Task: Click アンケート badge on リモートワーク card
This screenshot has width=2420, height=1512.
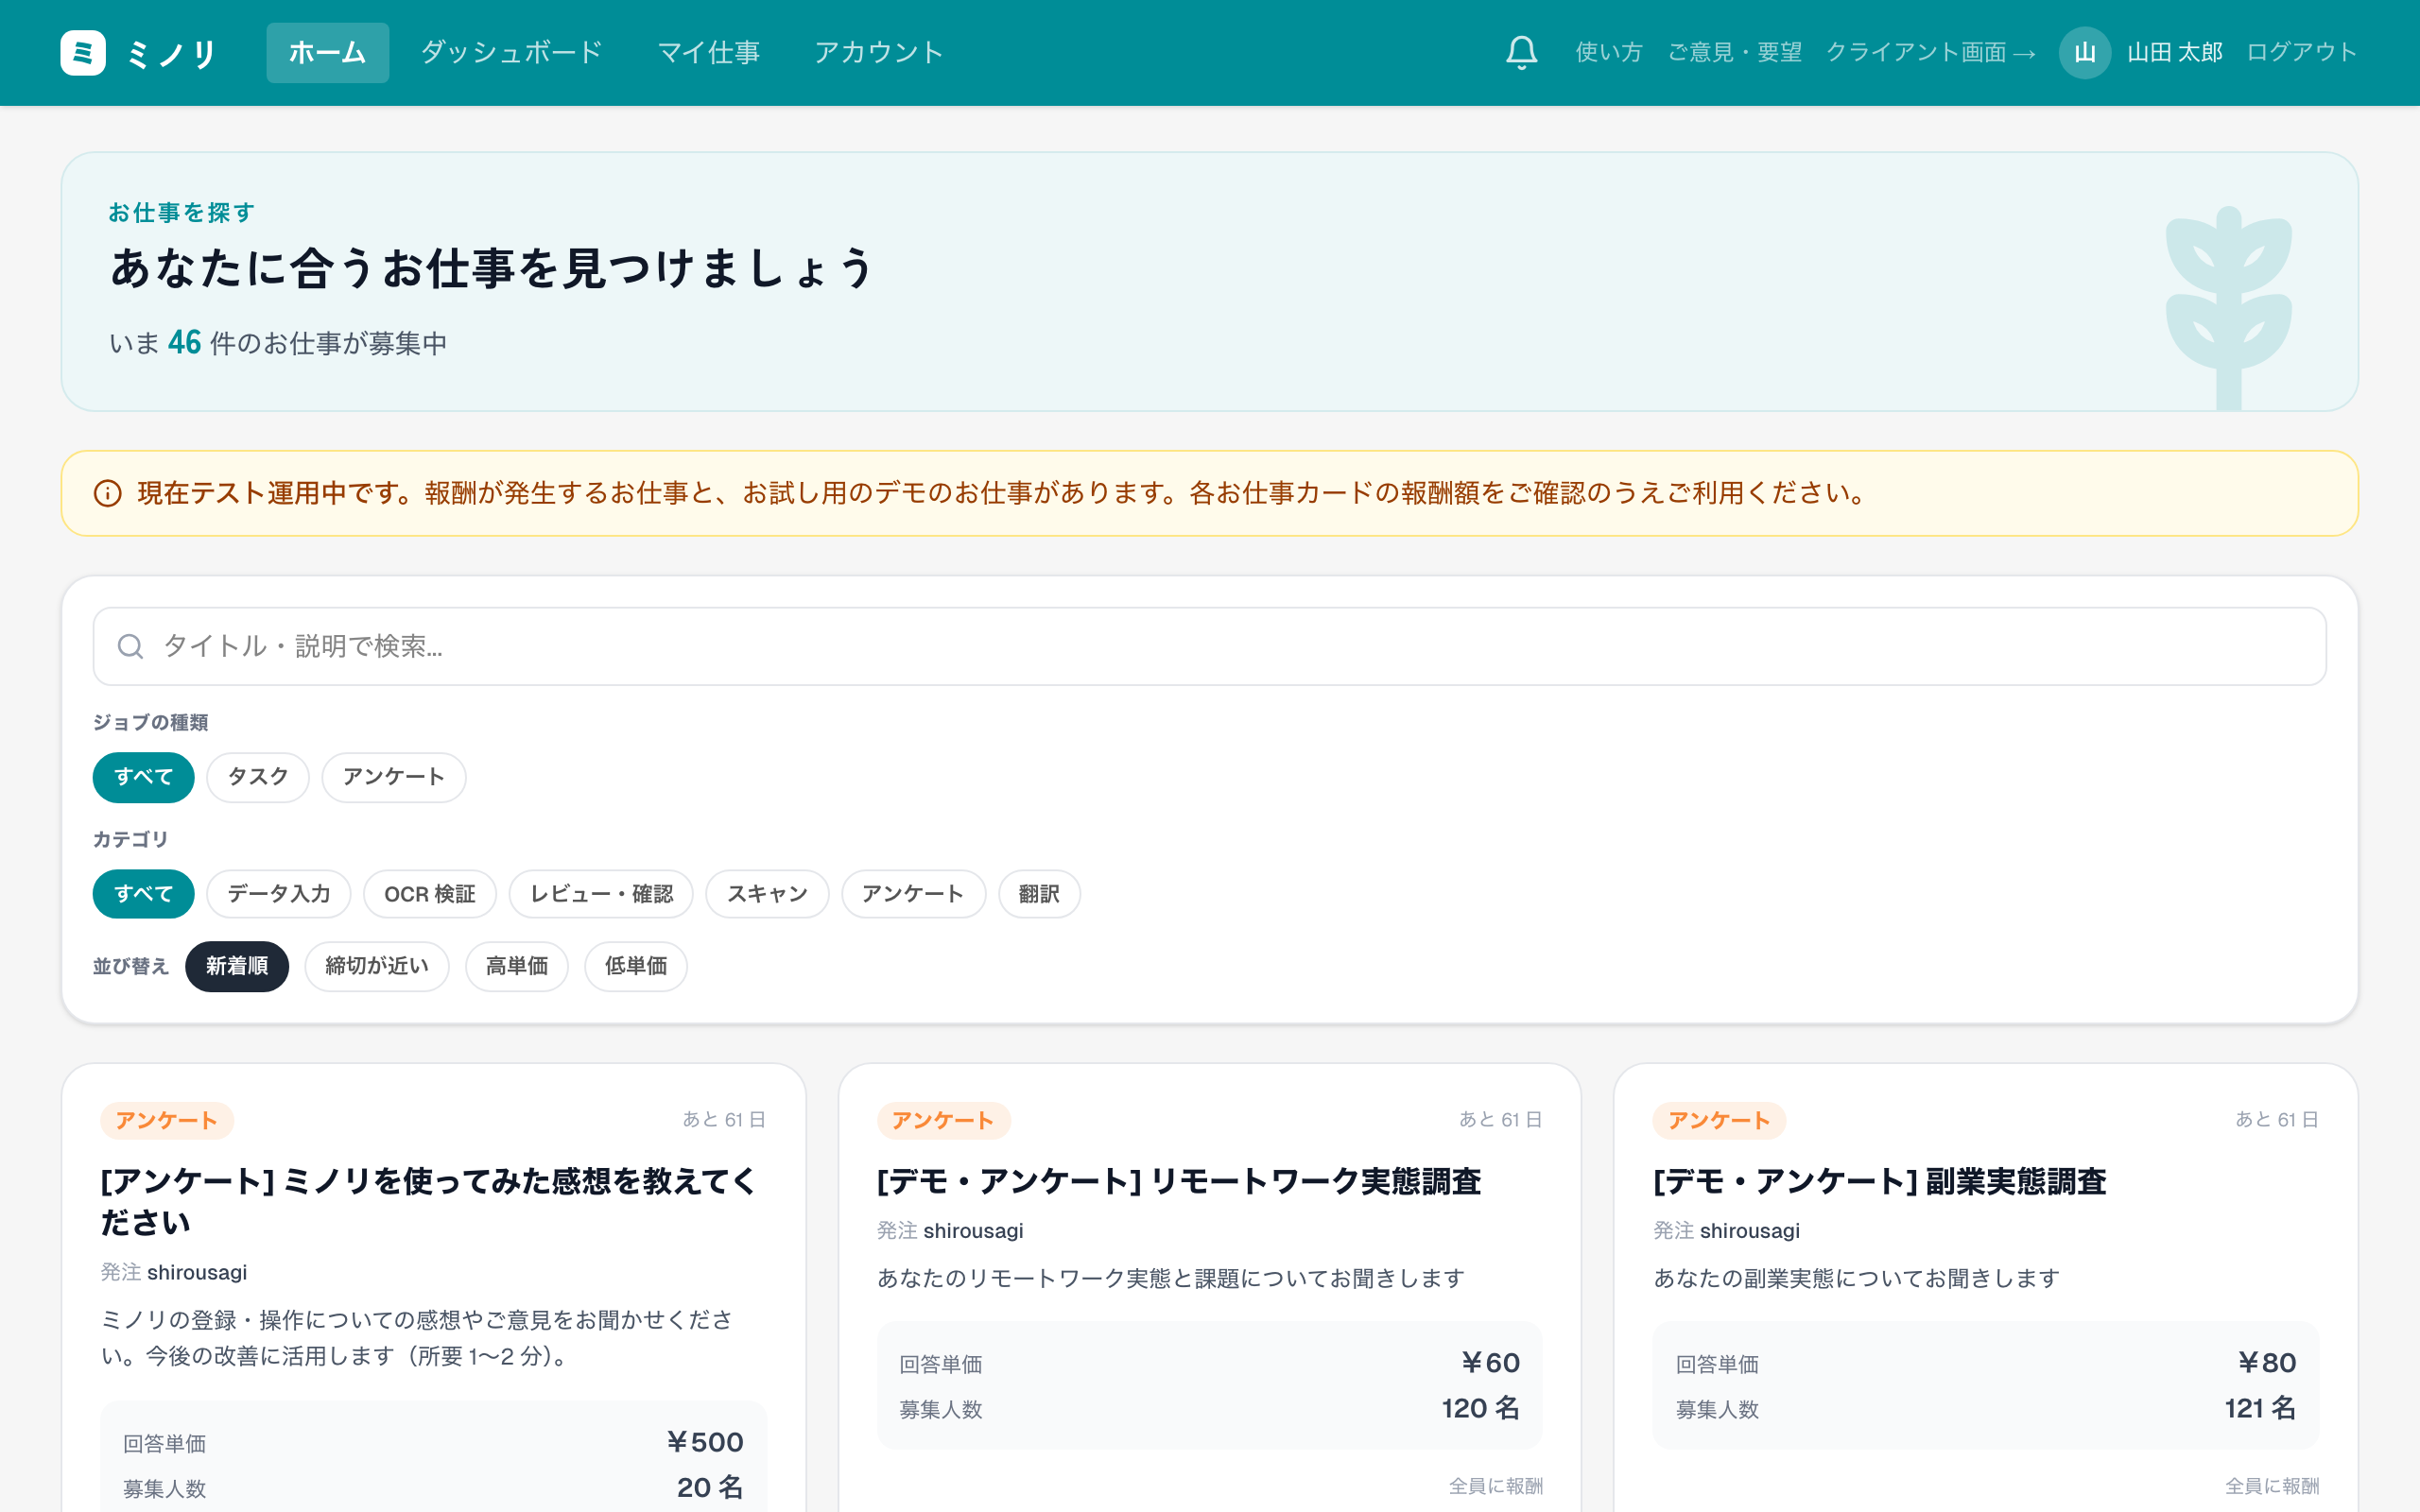Action: coord(943,1120)
